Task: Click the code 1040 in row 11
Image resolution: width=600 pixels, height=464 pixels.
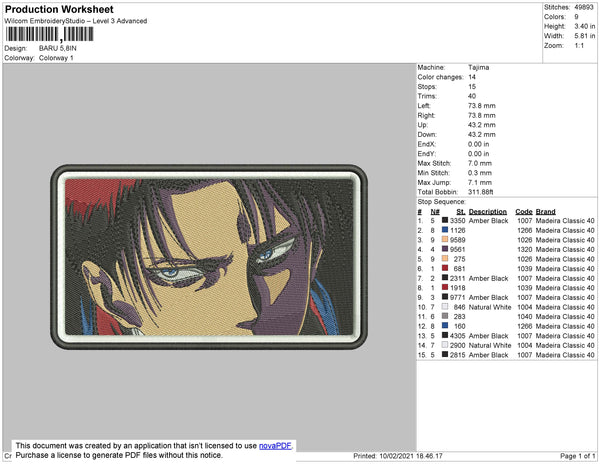Action: point(525,316)
